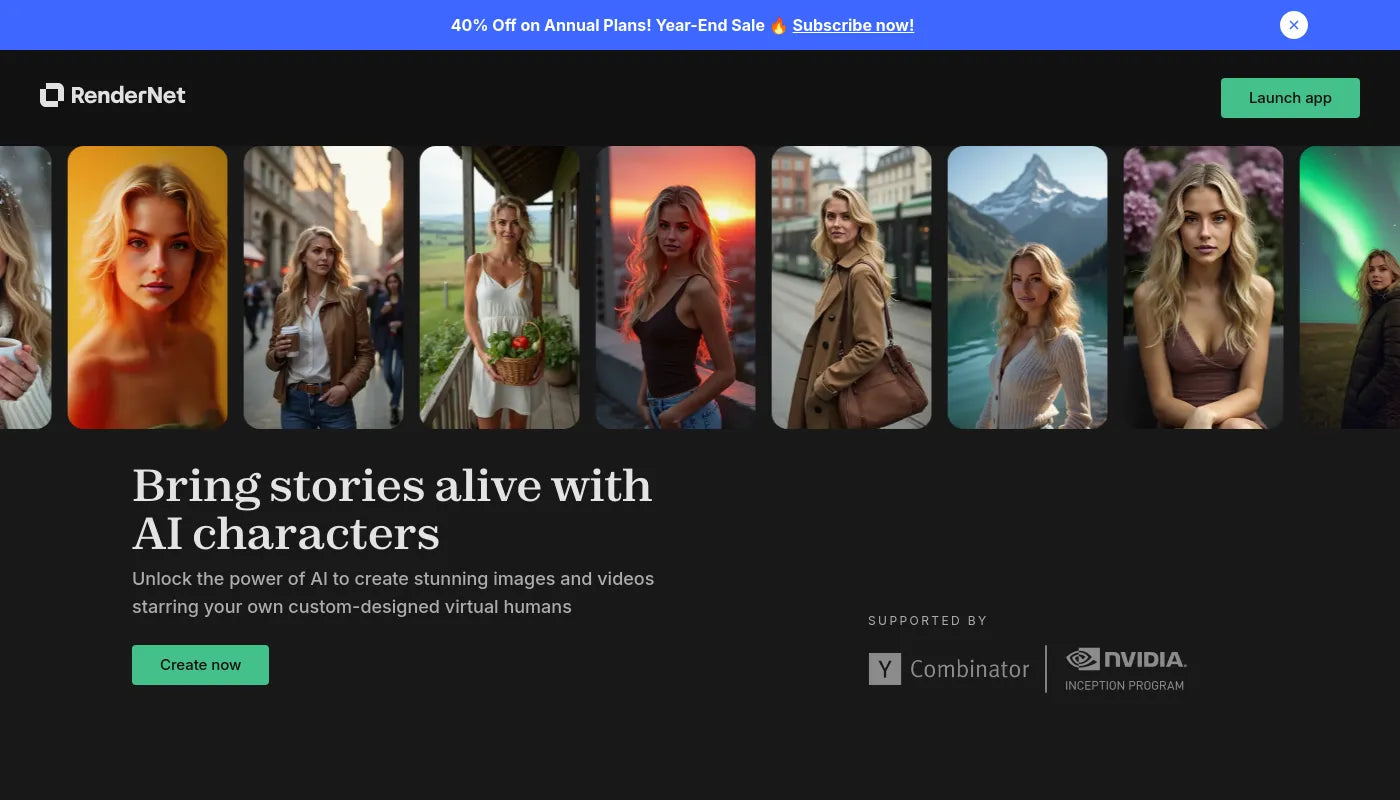
Task: Select the sunset sky portrait image
Action: coord(675,287)
